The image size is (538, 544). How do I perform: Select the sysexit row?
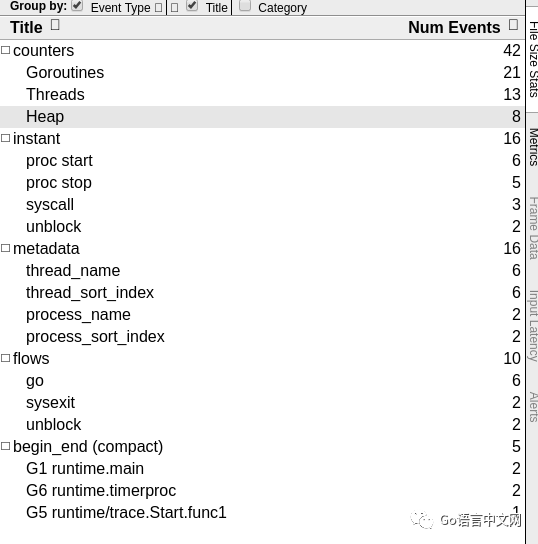coord(262,402)
